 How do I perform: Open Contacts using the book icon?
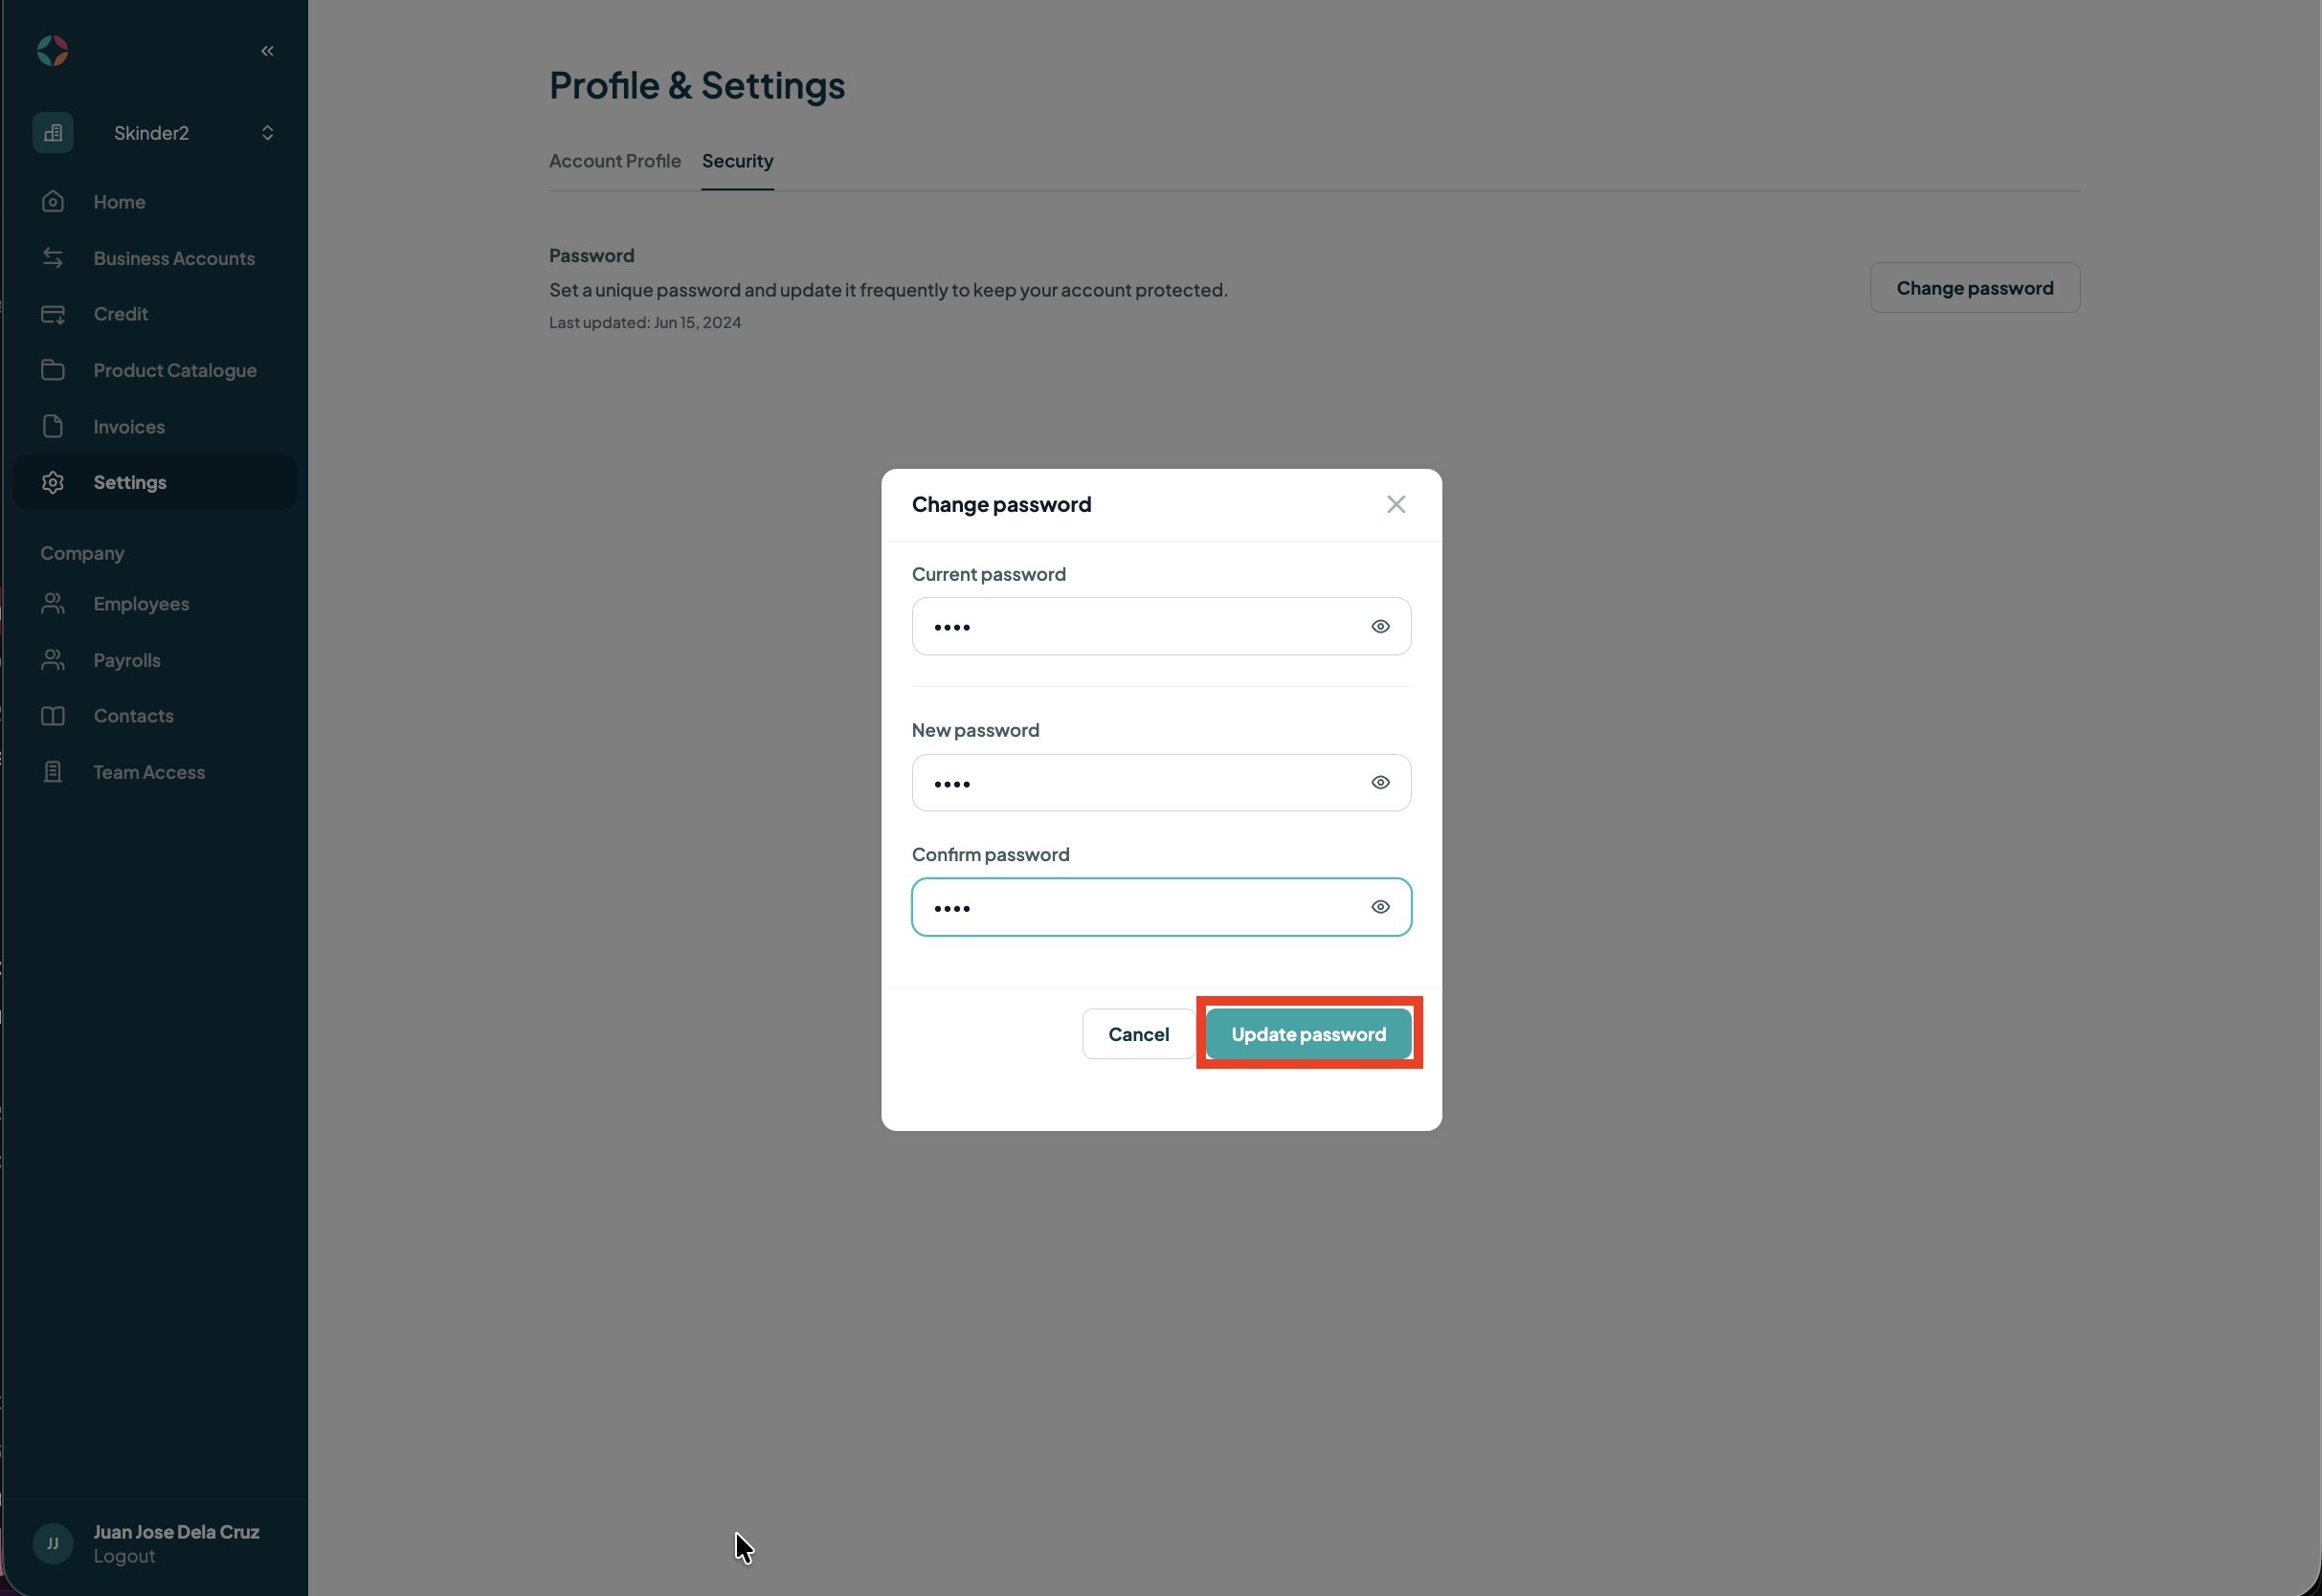[53, 716]
